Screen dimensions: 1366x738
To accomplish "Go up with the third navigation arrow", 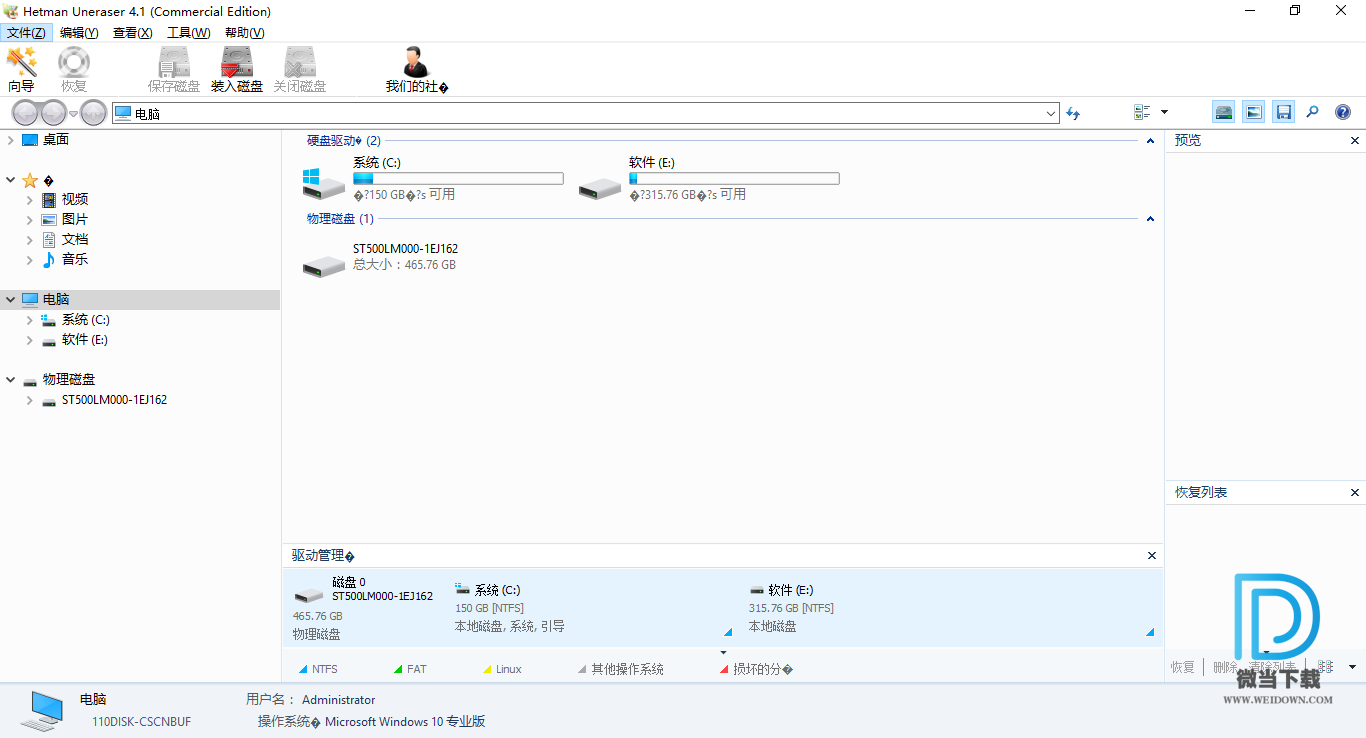I will (x=94, y=113).
